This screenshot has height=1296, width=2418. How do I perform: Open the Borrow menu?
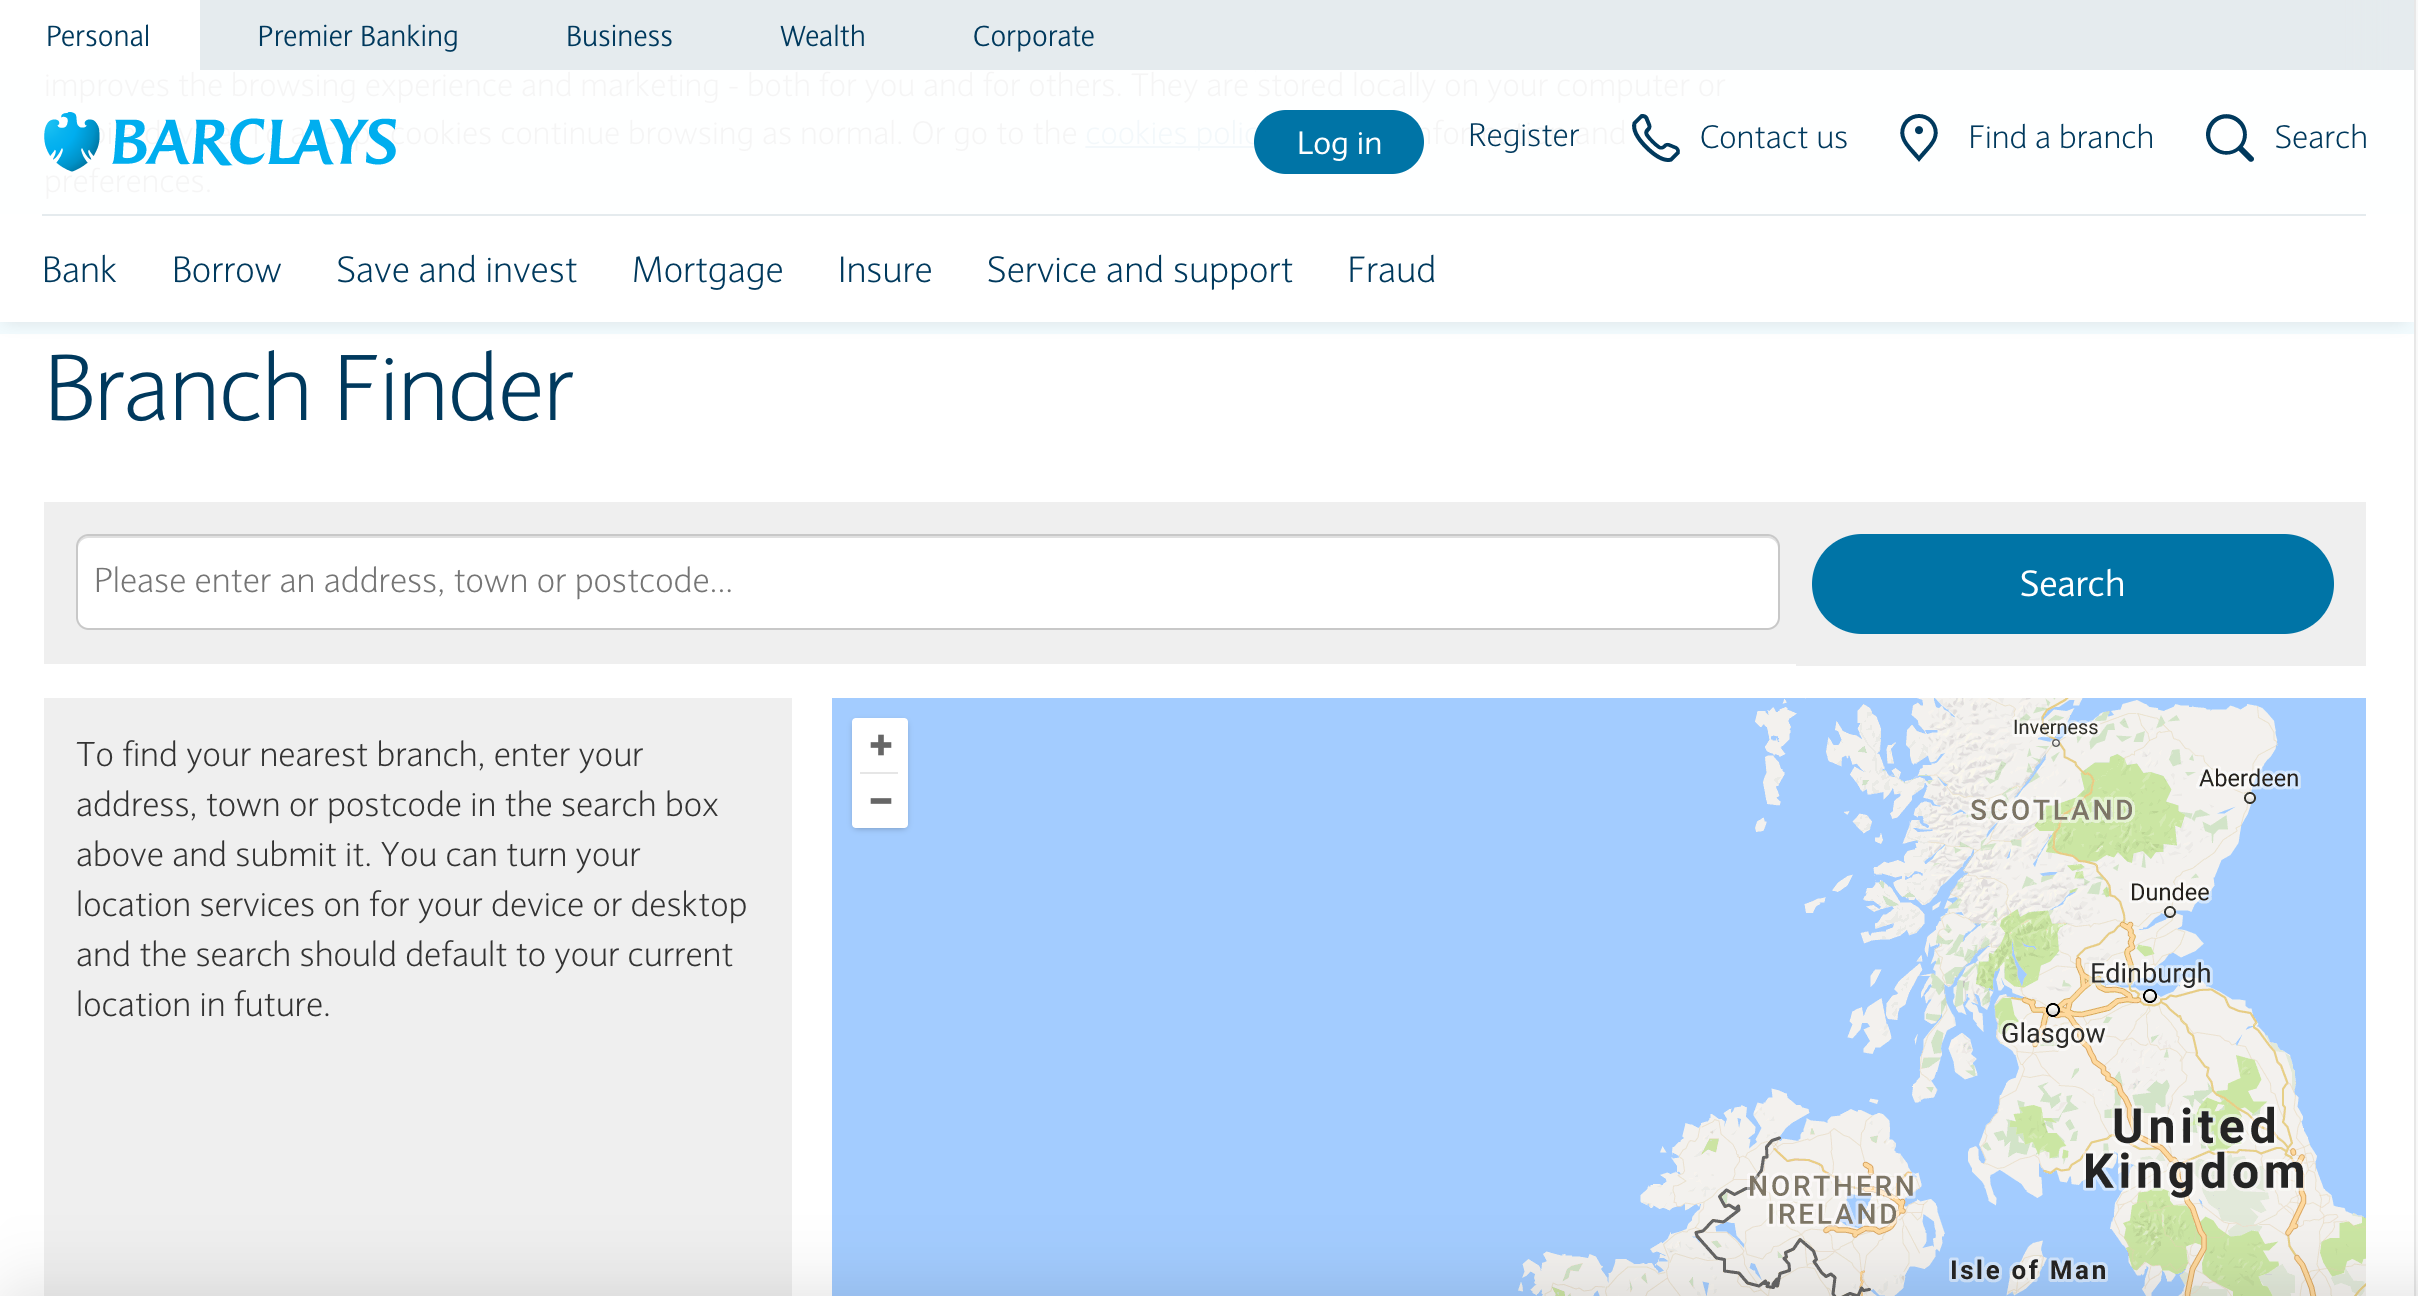click(x=226, y=270)
